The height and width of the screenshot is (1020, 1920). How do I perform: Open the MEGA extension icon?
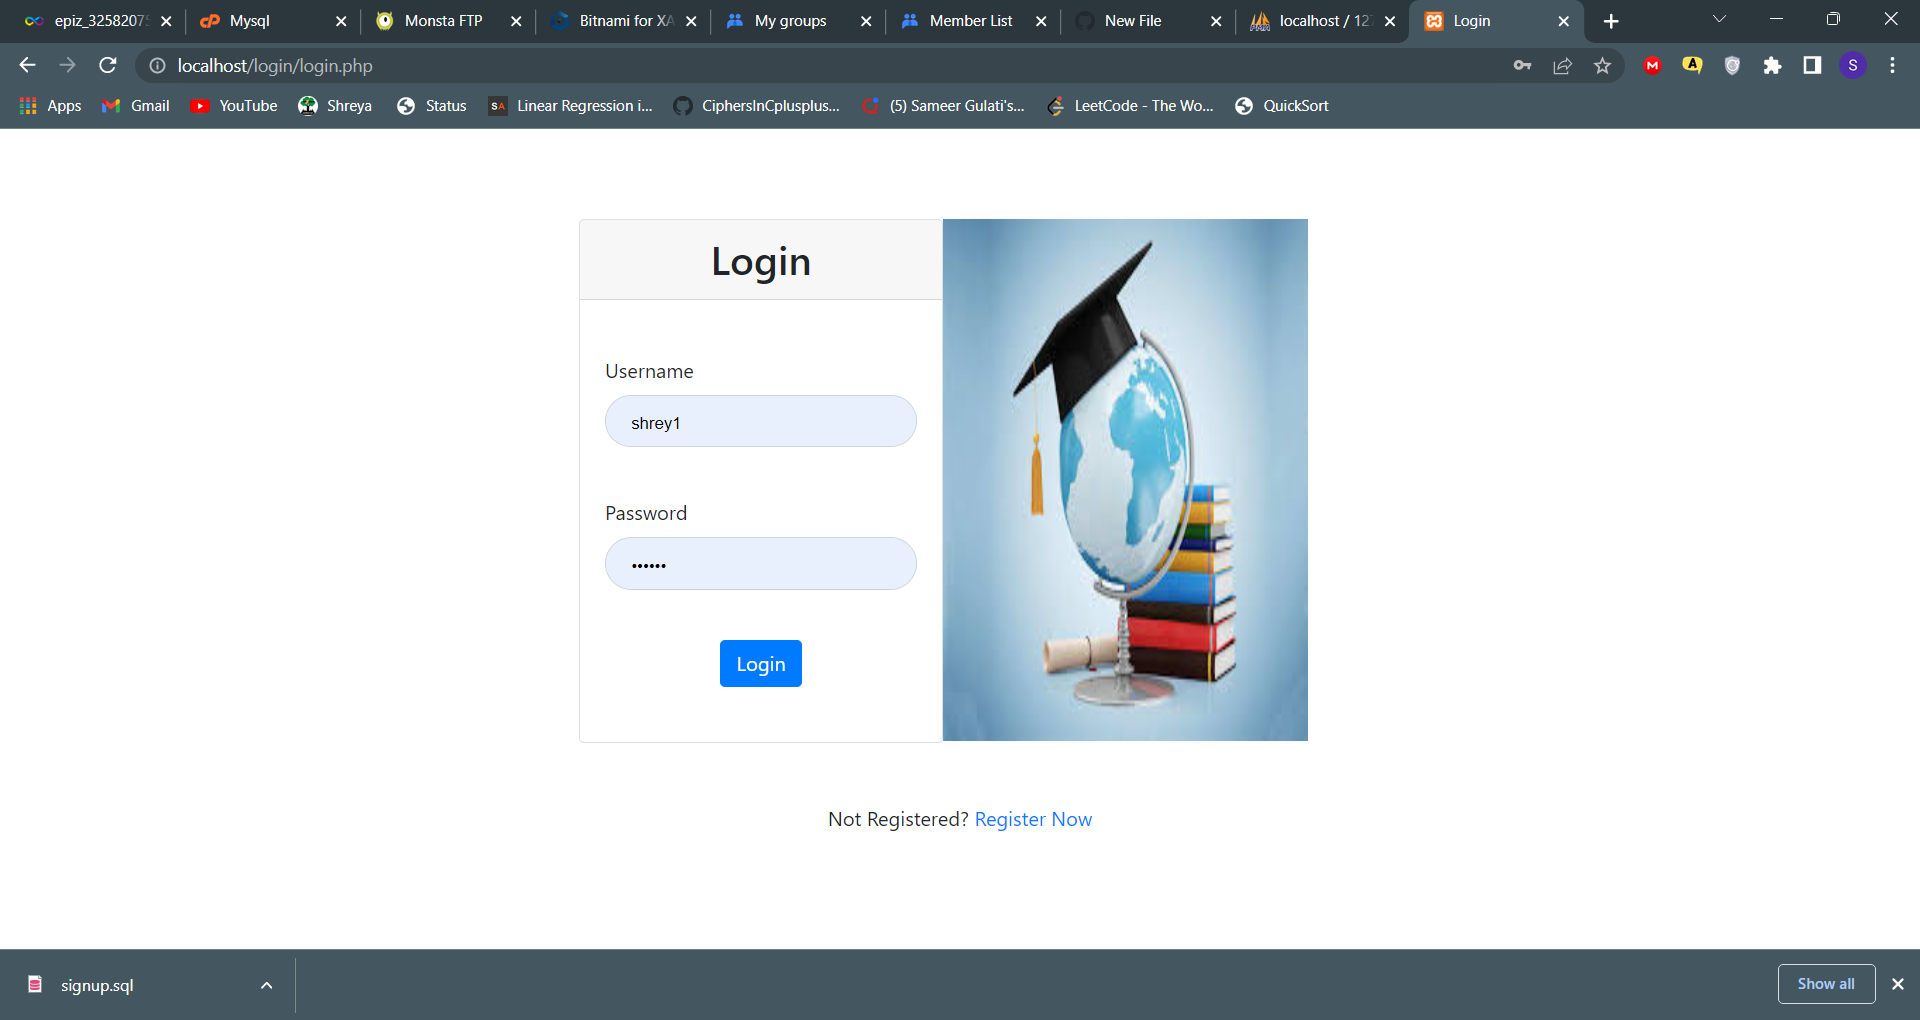tap(1652, 65)
